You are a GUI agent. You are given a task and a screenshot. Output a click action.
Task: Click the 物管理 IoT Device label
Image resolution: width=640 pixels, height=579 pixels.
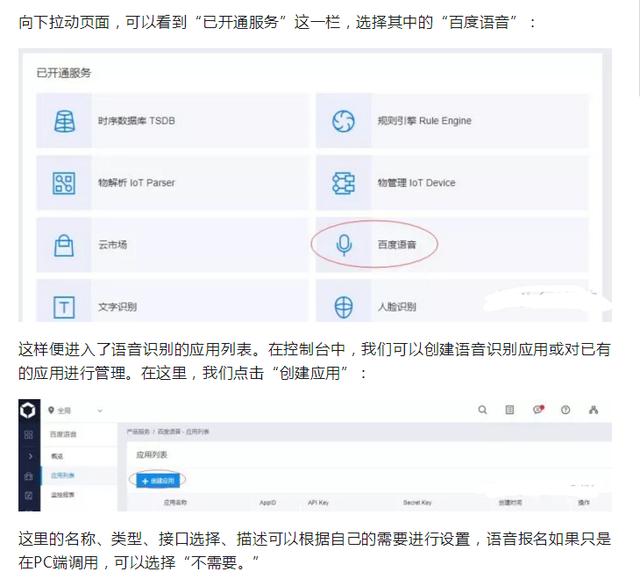(x=416, y=182)
